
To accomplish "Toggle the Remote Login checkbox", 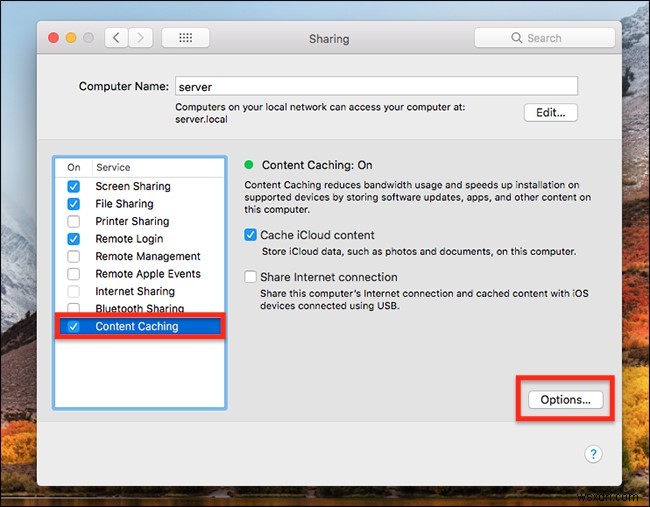I will (74, 239).
